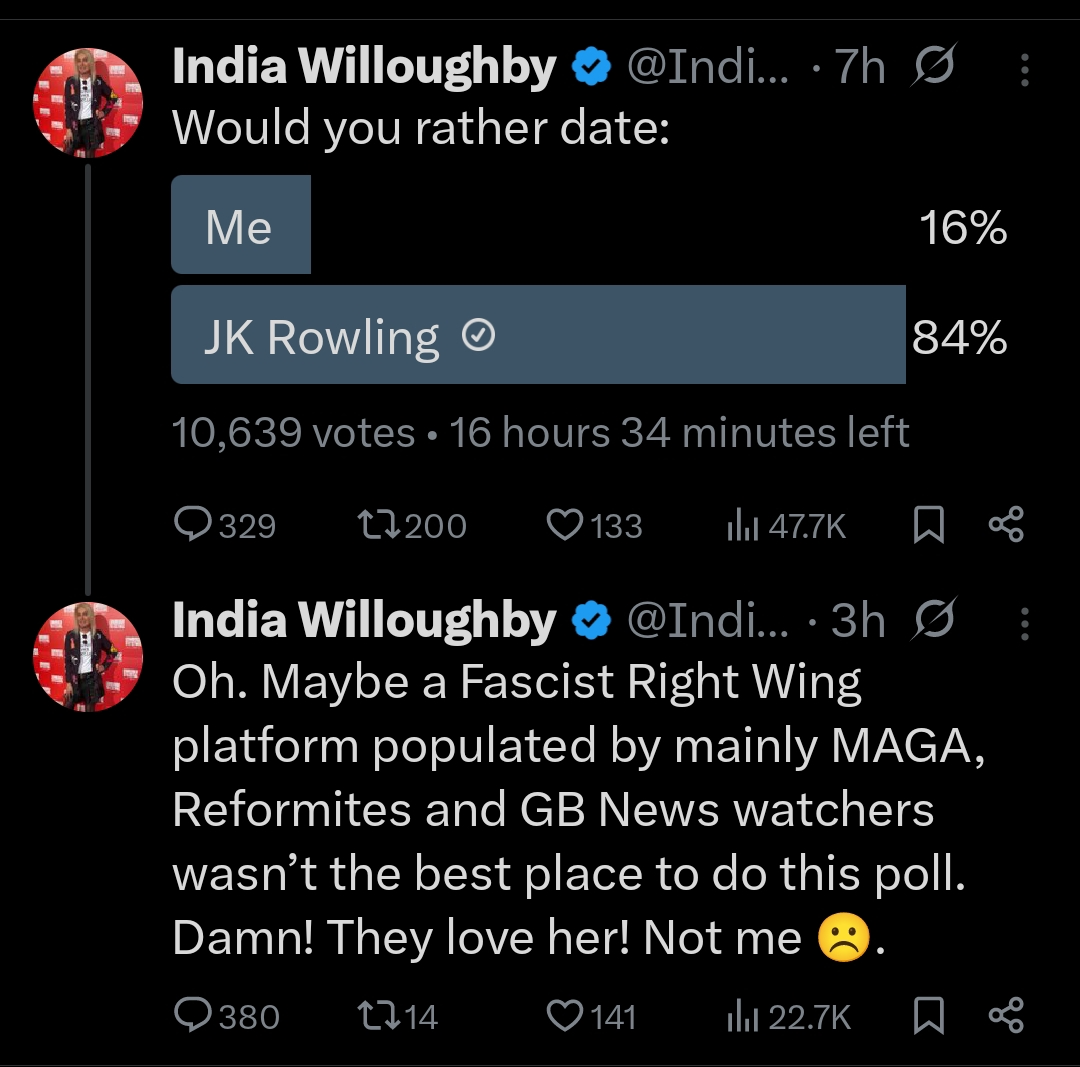Screen dimensions: 1080x1067
Task: Select the "Me" poll option
Action: pyautogui.click(x=241, y=226)
